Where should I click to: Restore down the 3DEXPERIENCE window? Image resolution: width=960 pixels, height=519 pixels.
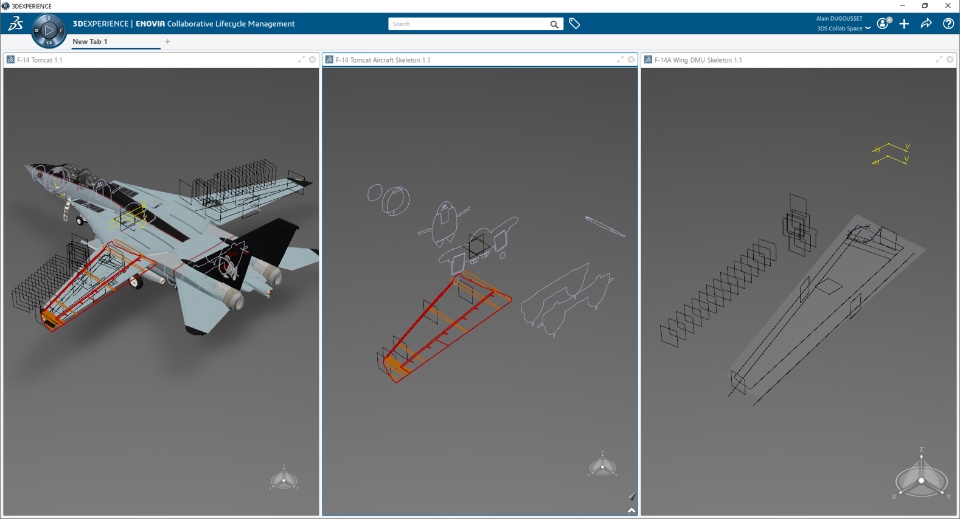tap(924, 6)
